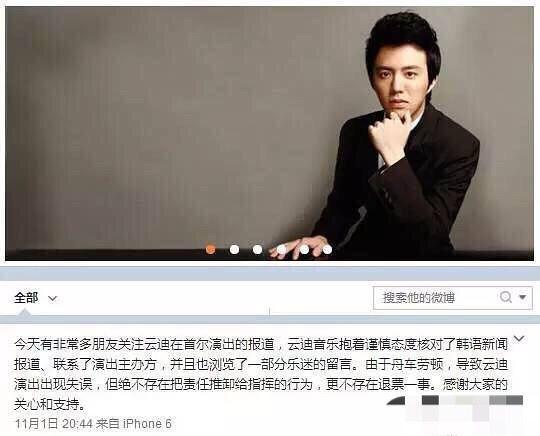Viewport: 540px width, 436px height.
Task: Click the blue separator bar below banner
Action: 270,274
